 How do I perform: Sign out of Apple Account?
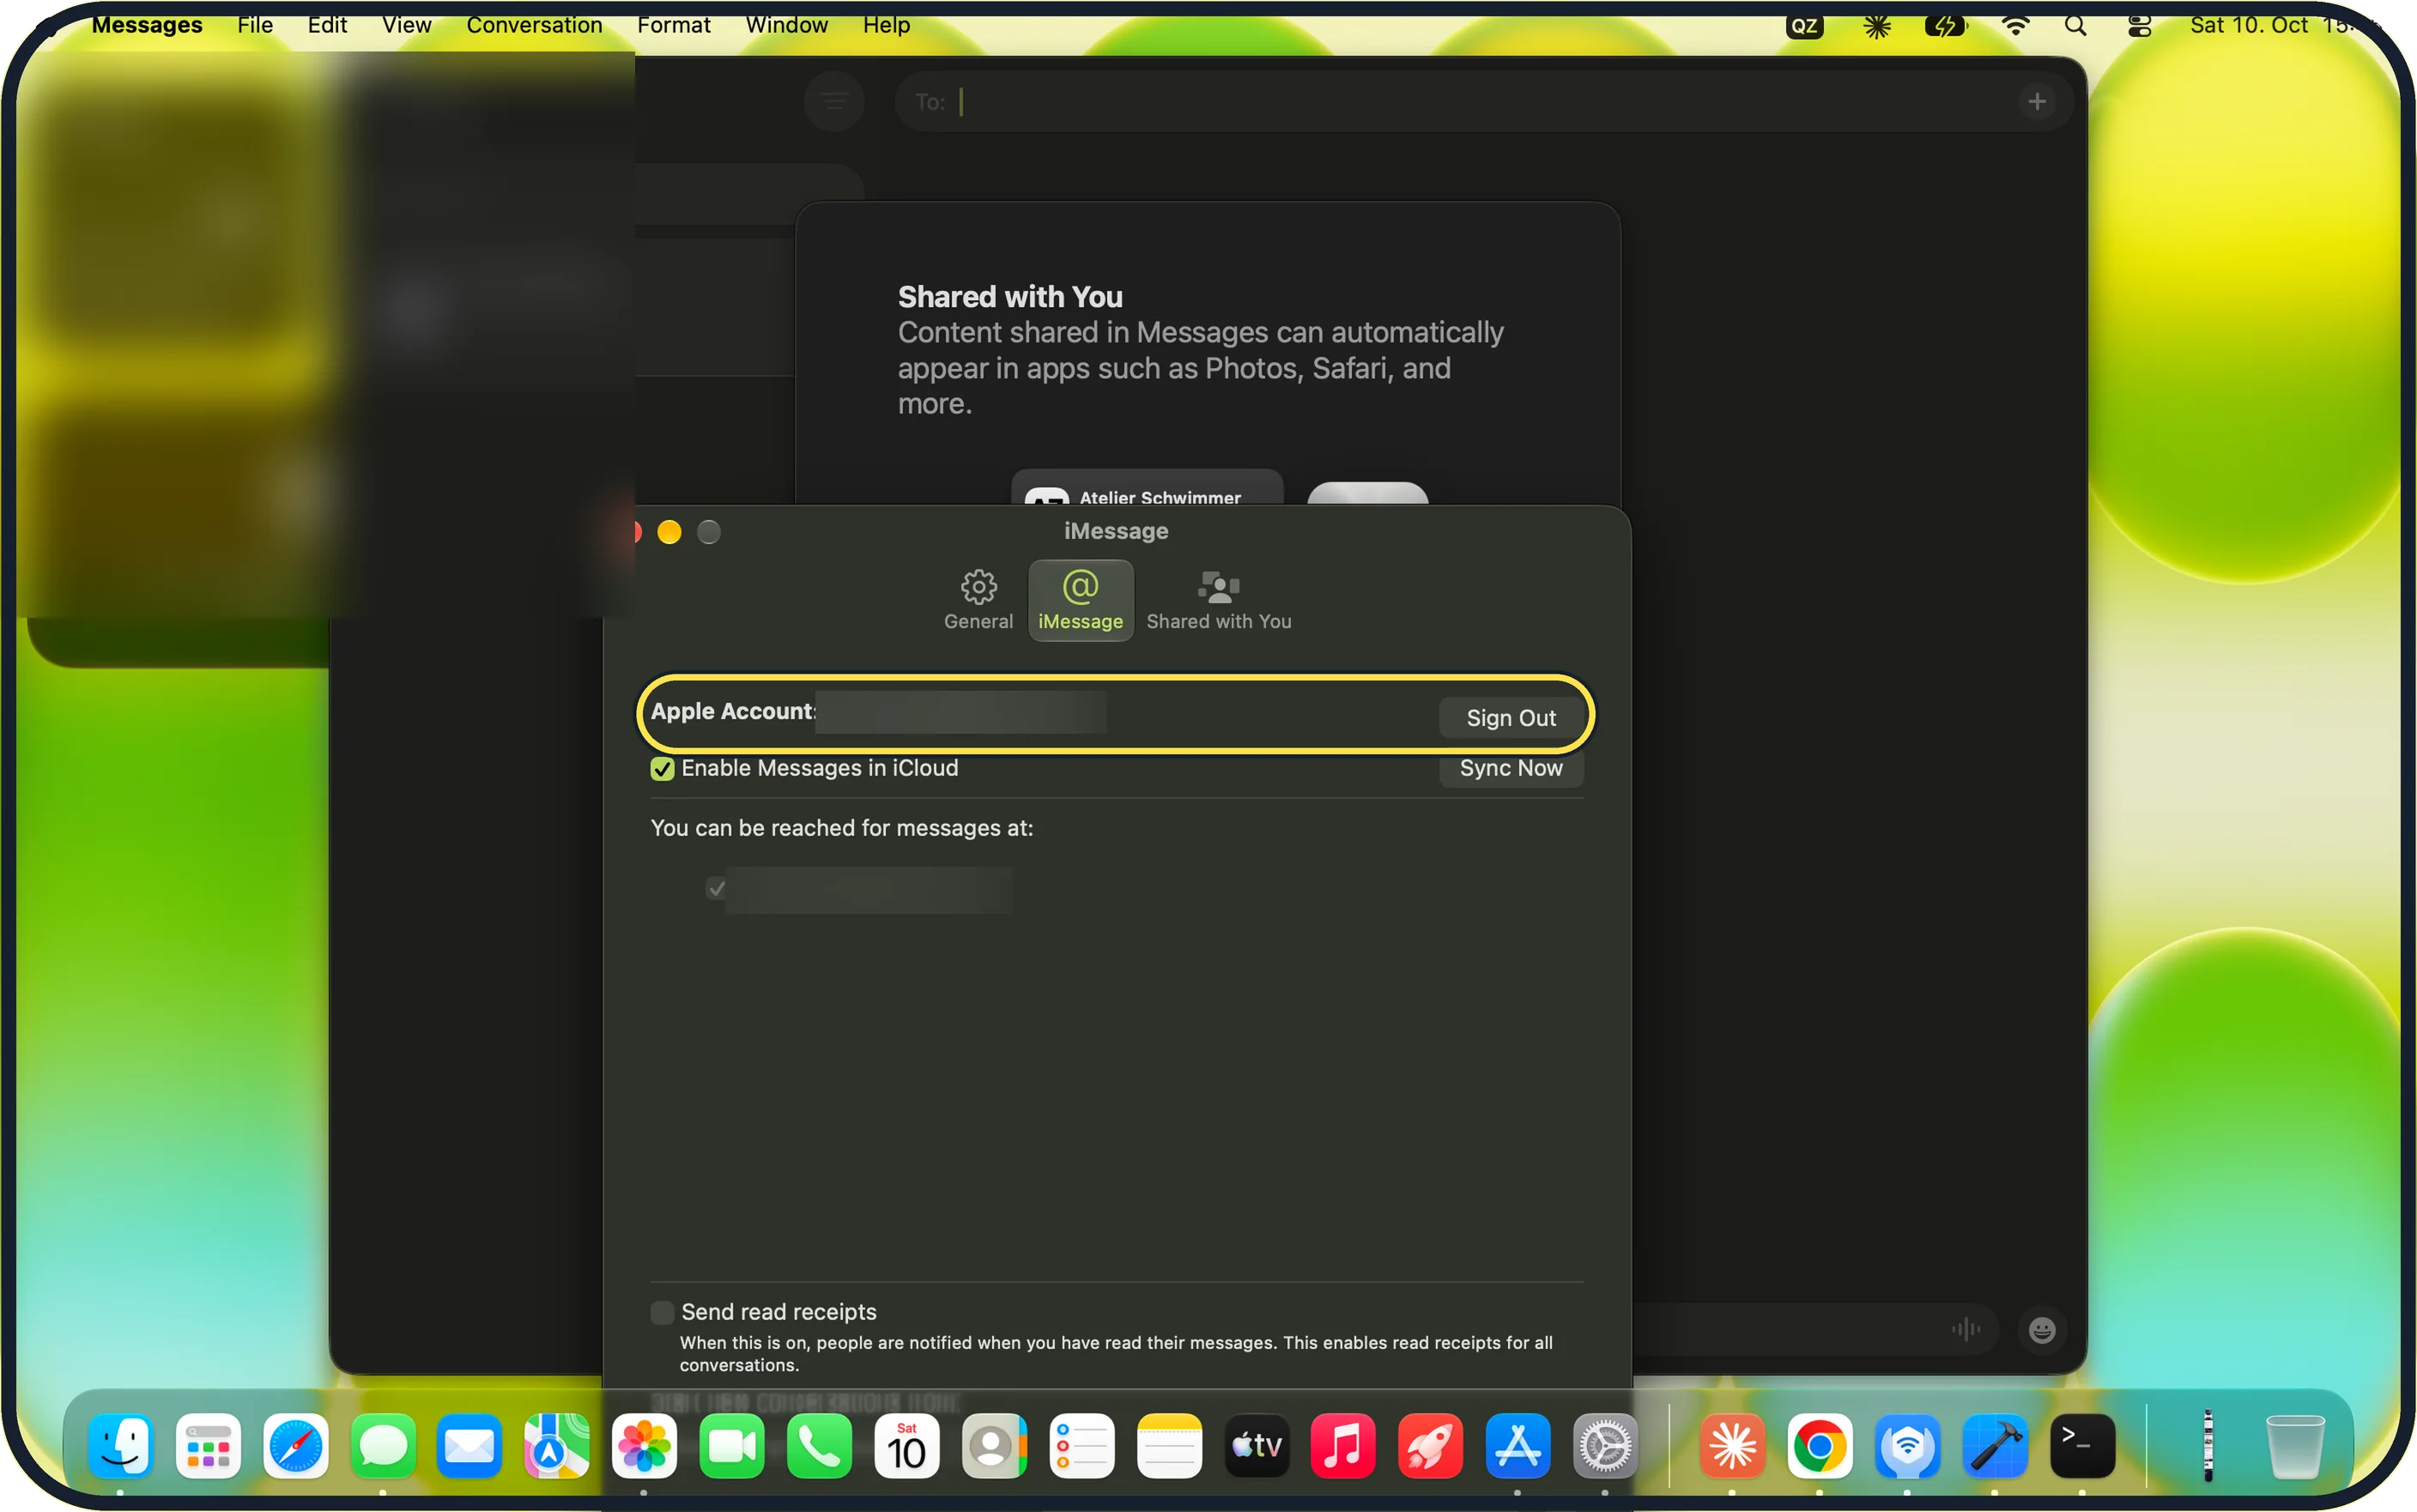(1510, 718)
